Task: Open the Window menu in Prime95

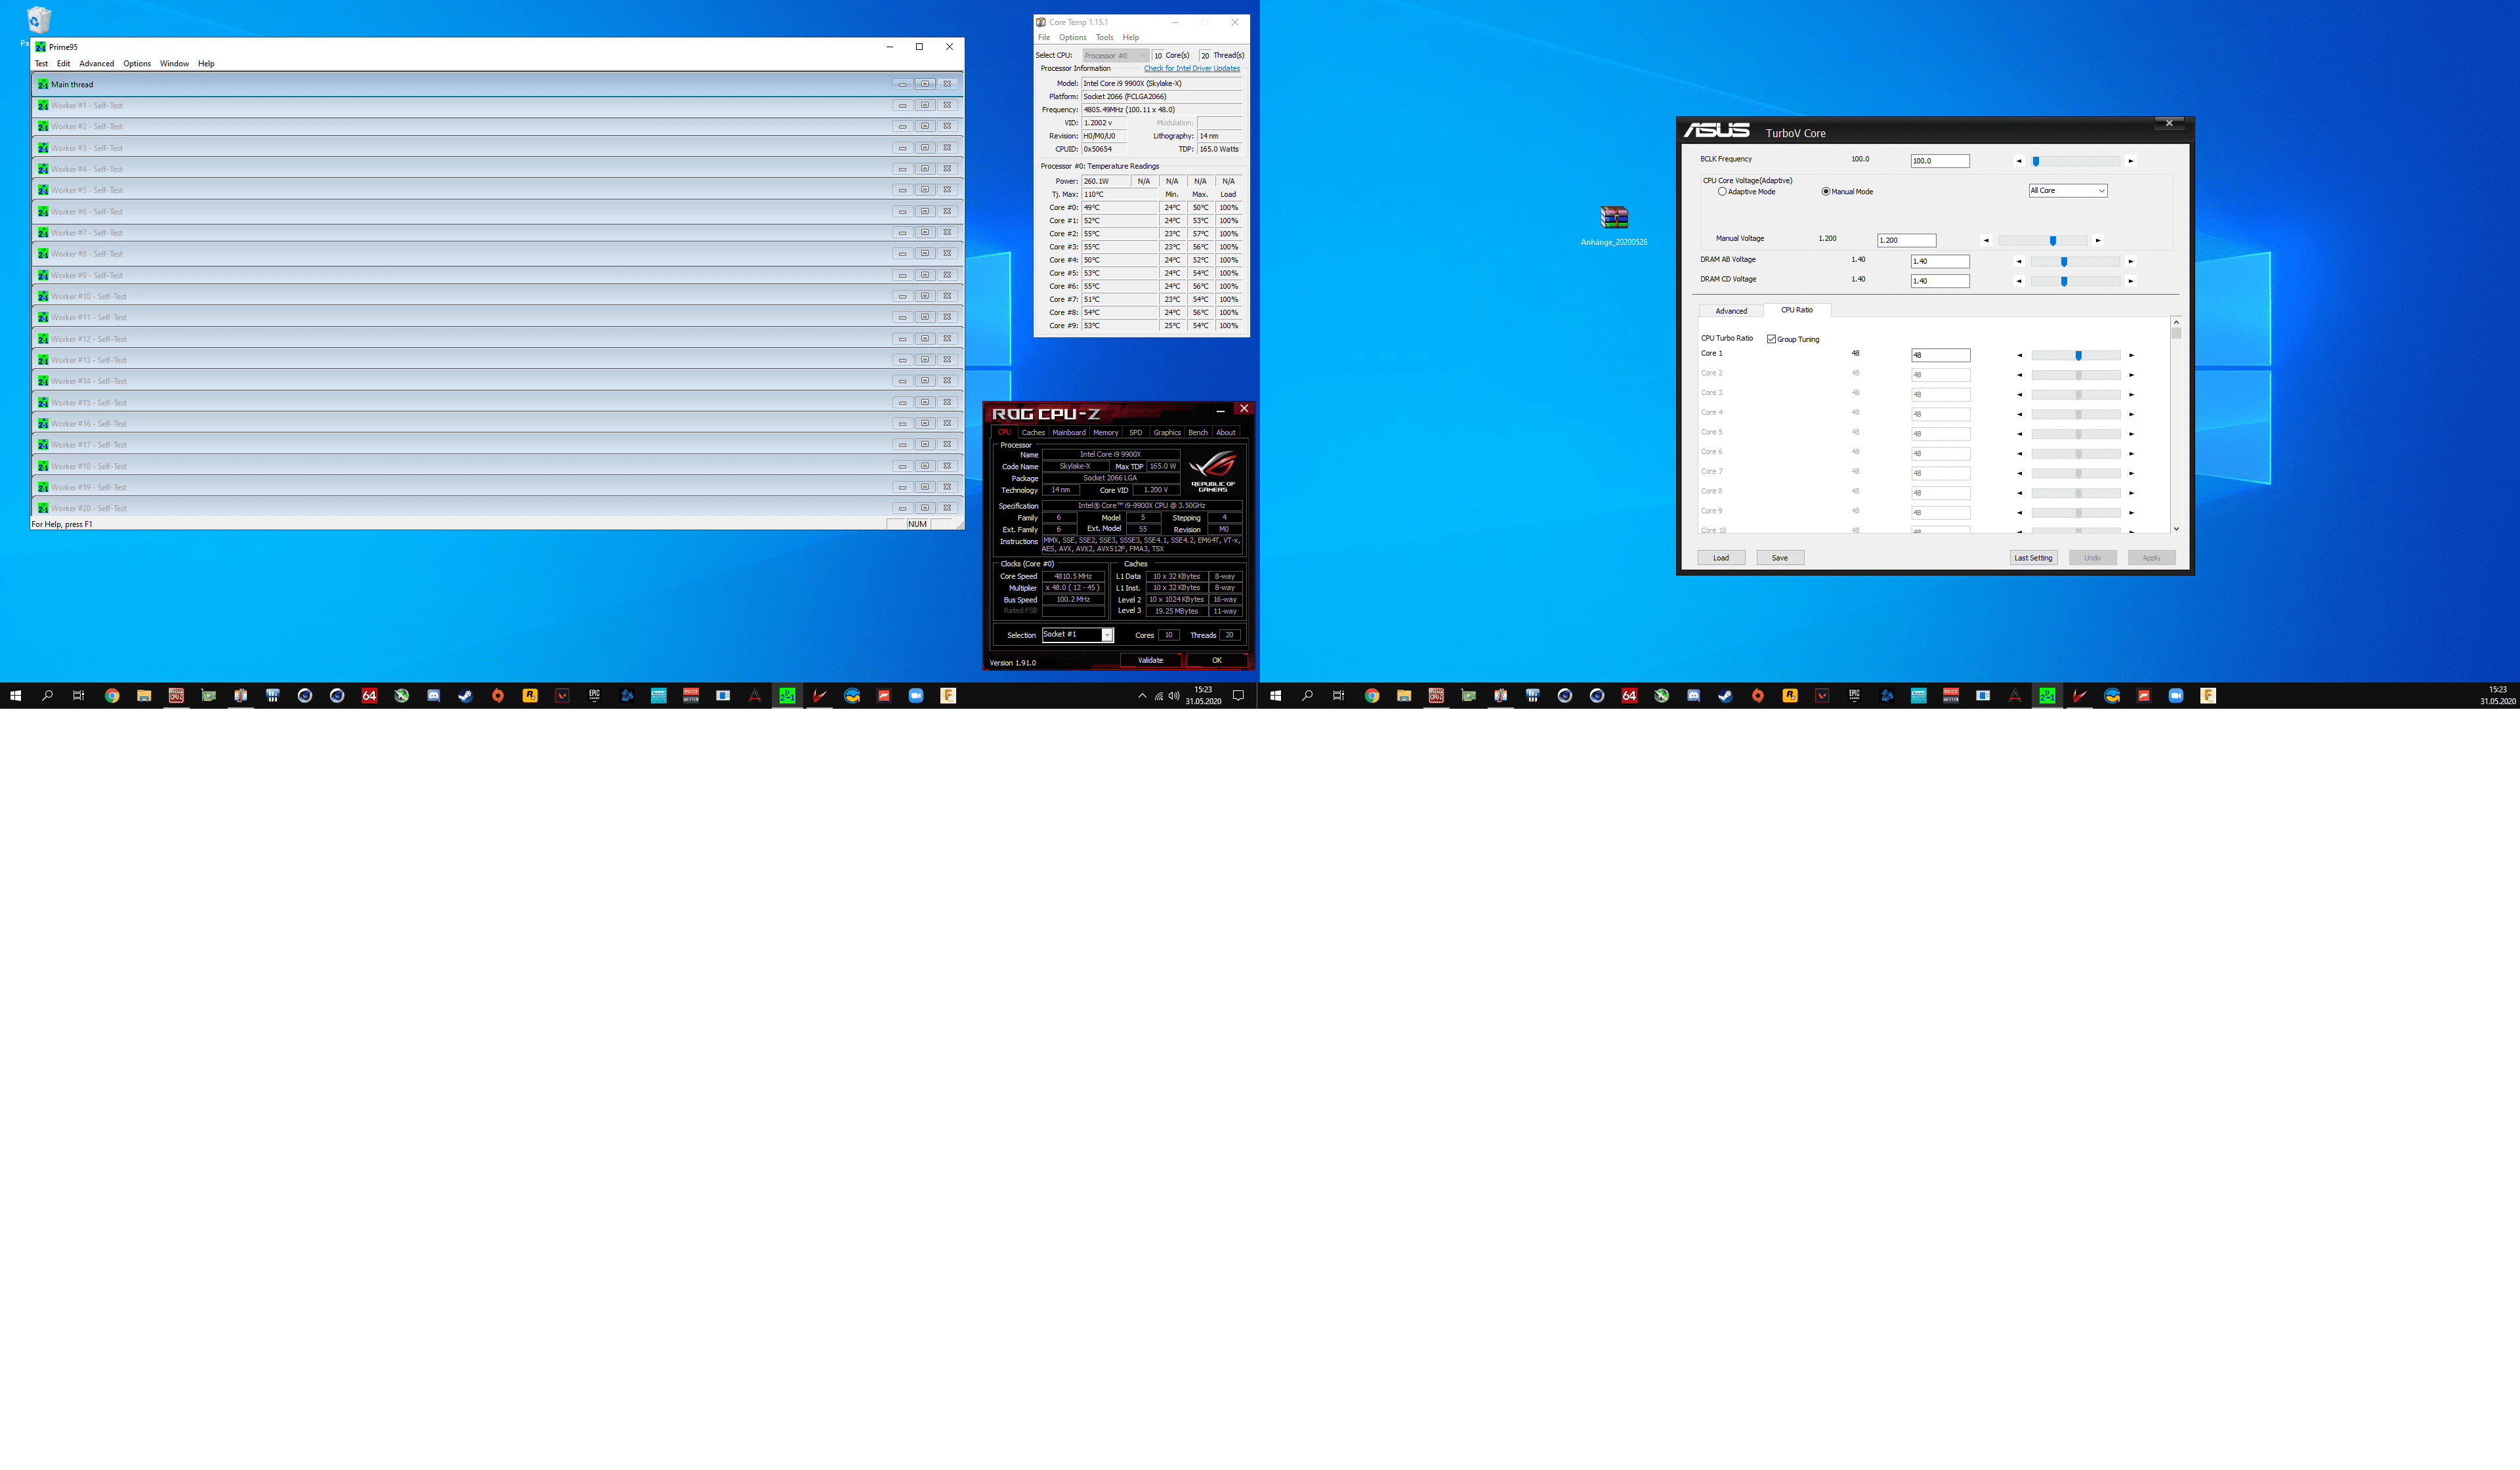Action: [x=174, y=63]
